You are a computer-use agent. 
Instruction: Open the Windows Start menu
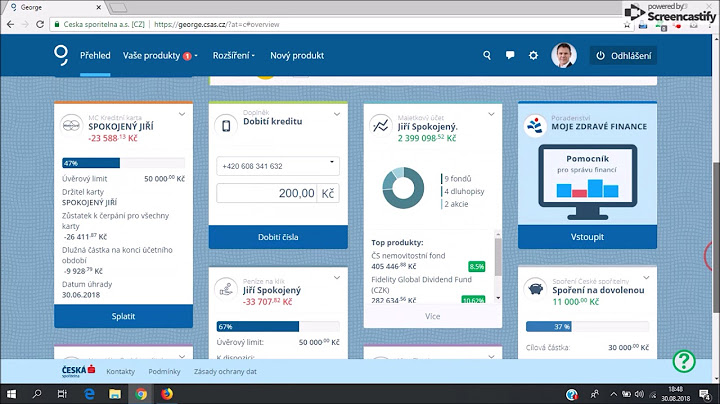(11, 394)
